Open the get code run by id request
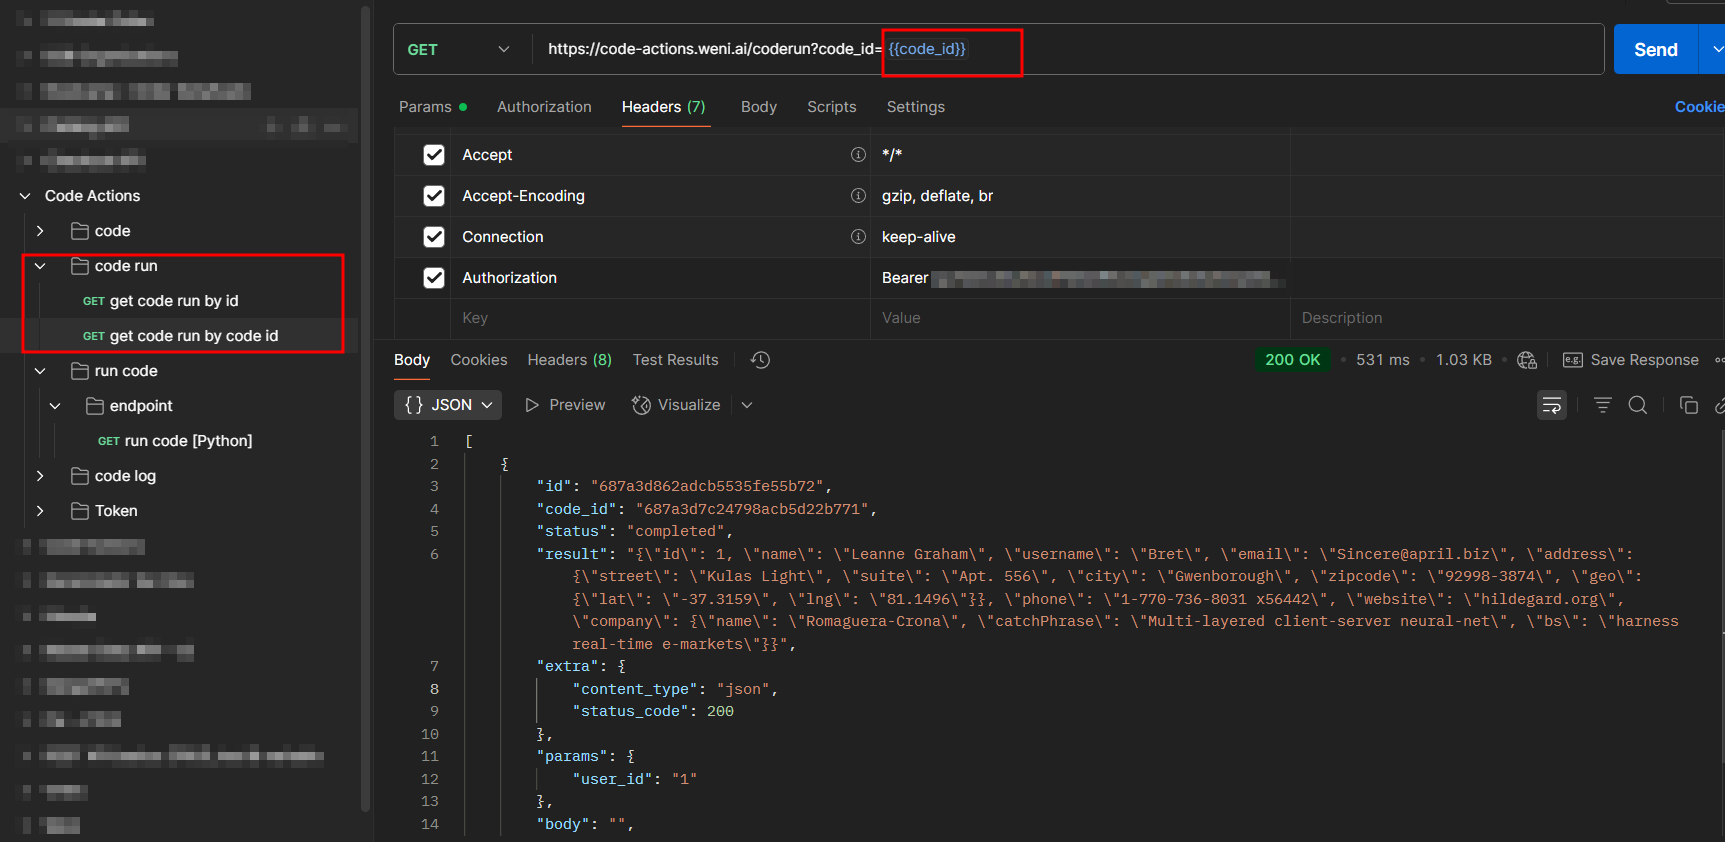 pyautogui.click(x=173, y=301)
